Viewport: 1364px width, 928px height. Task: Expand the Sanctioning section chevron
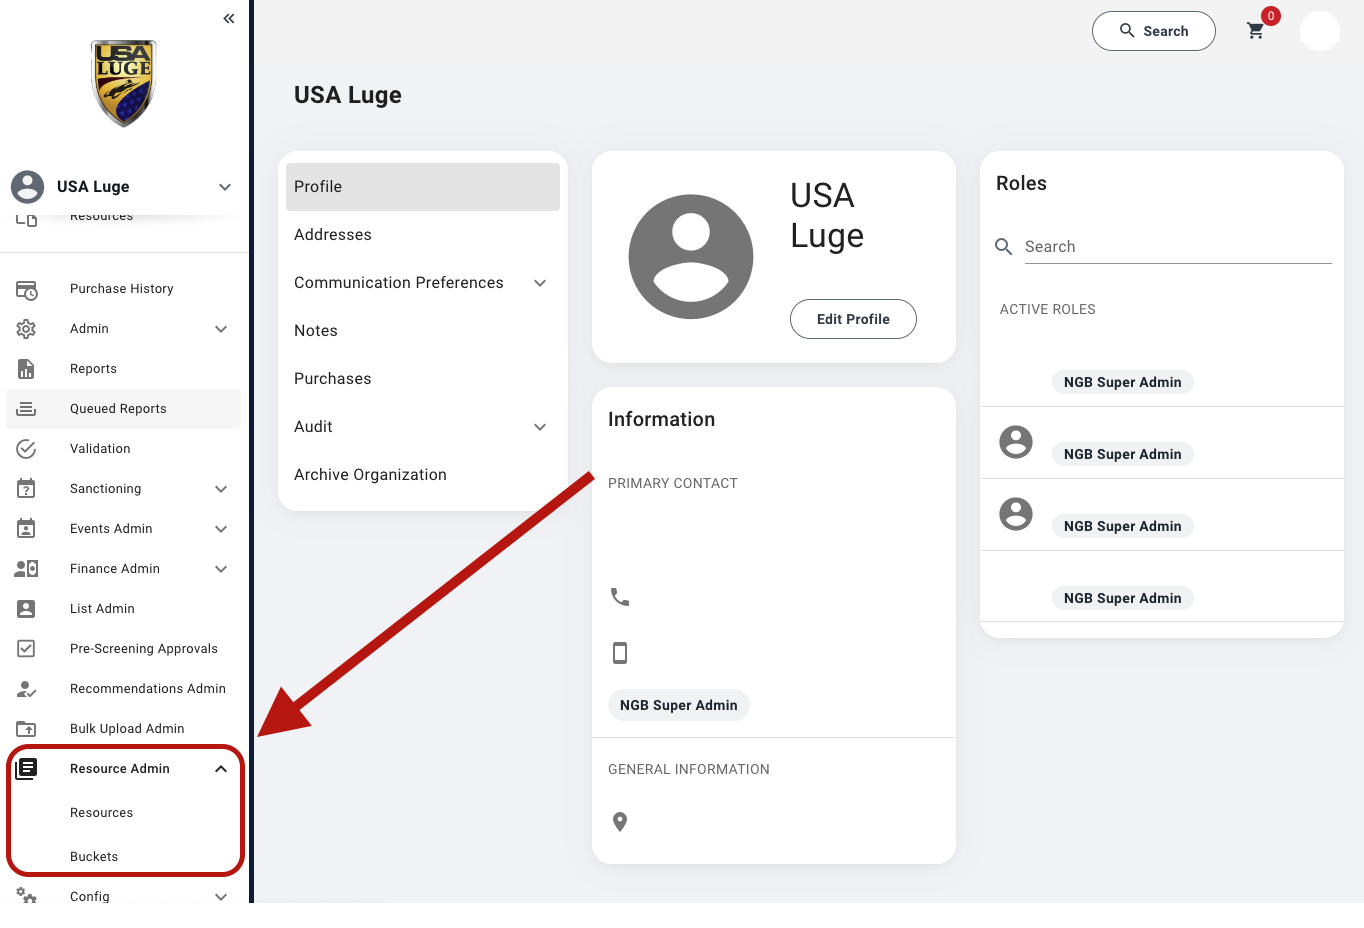221,489
